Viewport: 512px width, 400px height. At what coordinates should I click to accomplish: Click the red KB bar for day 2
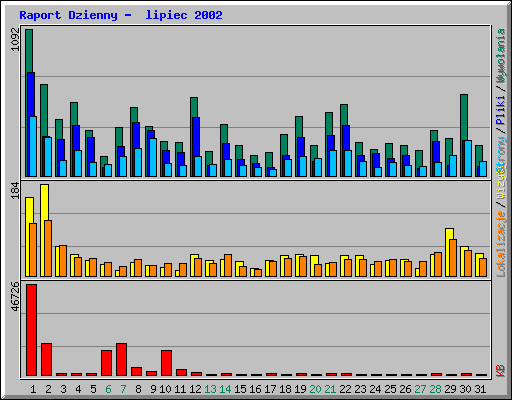point(46,359)
